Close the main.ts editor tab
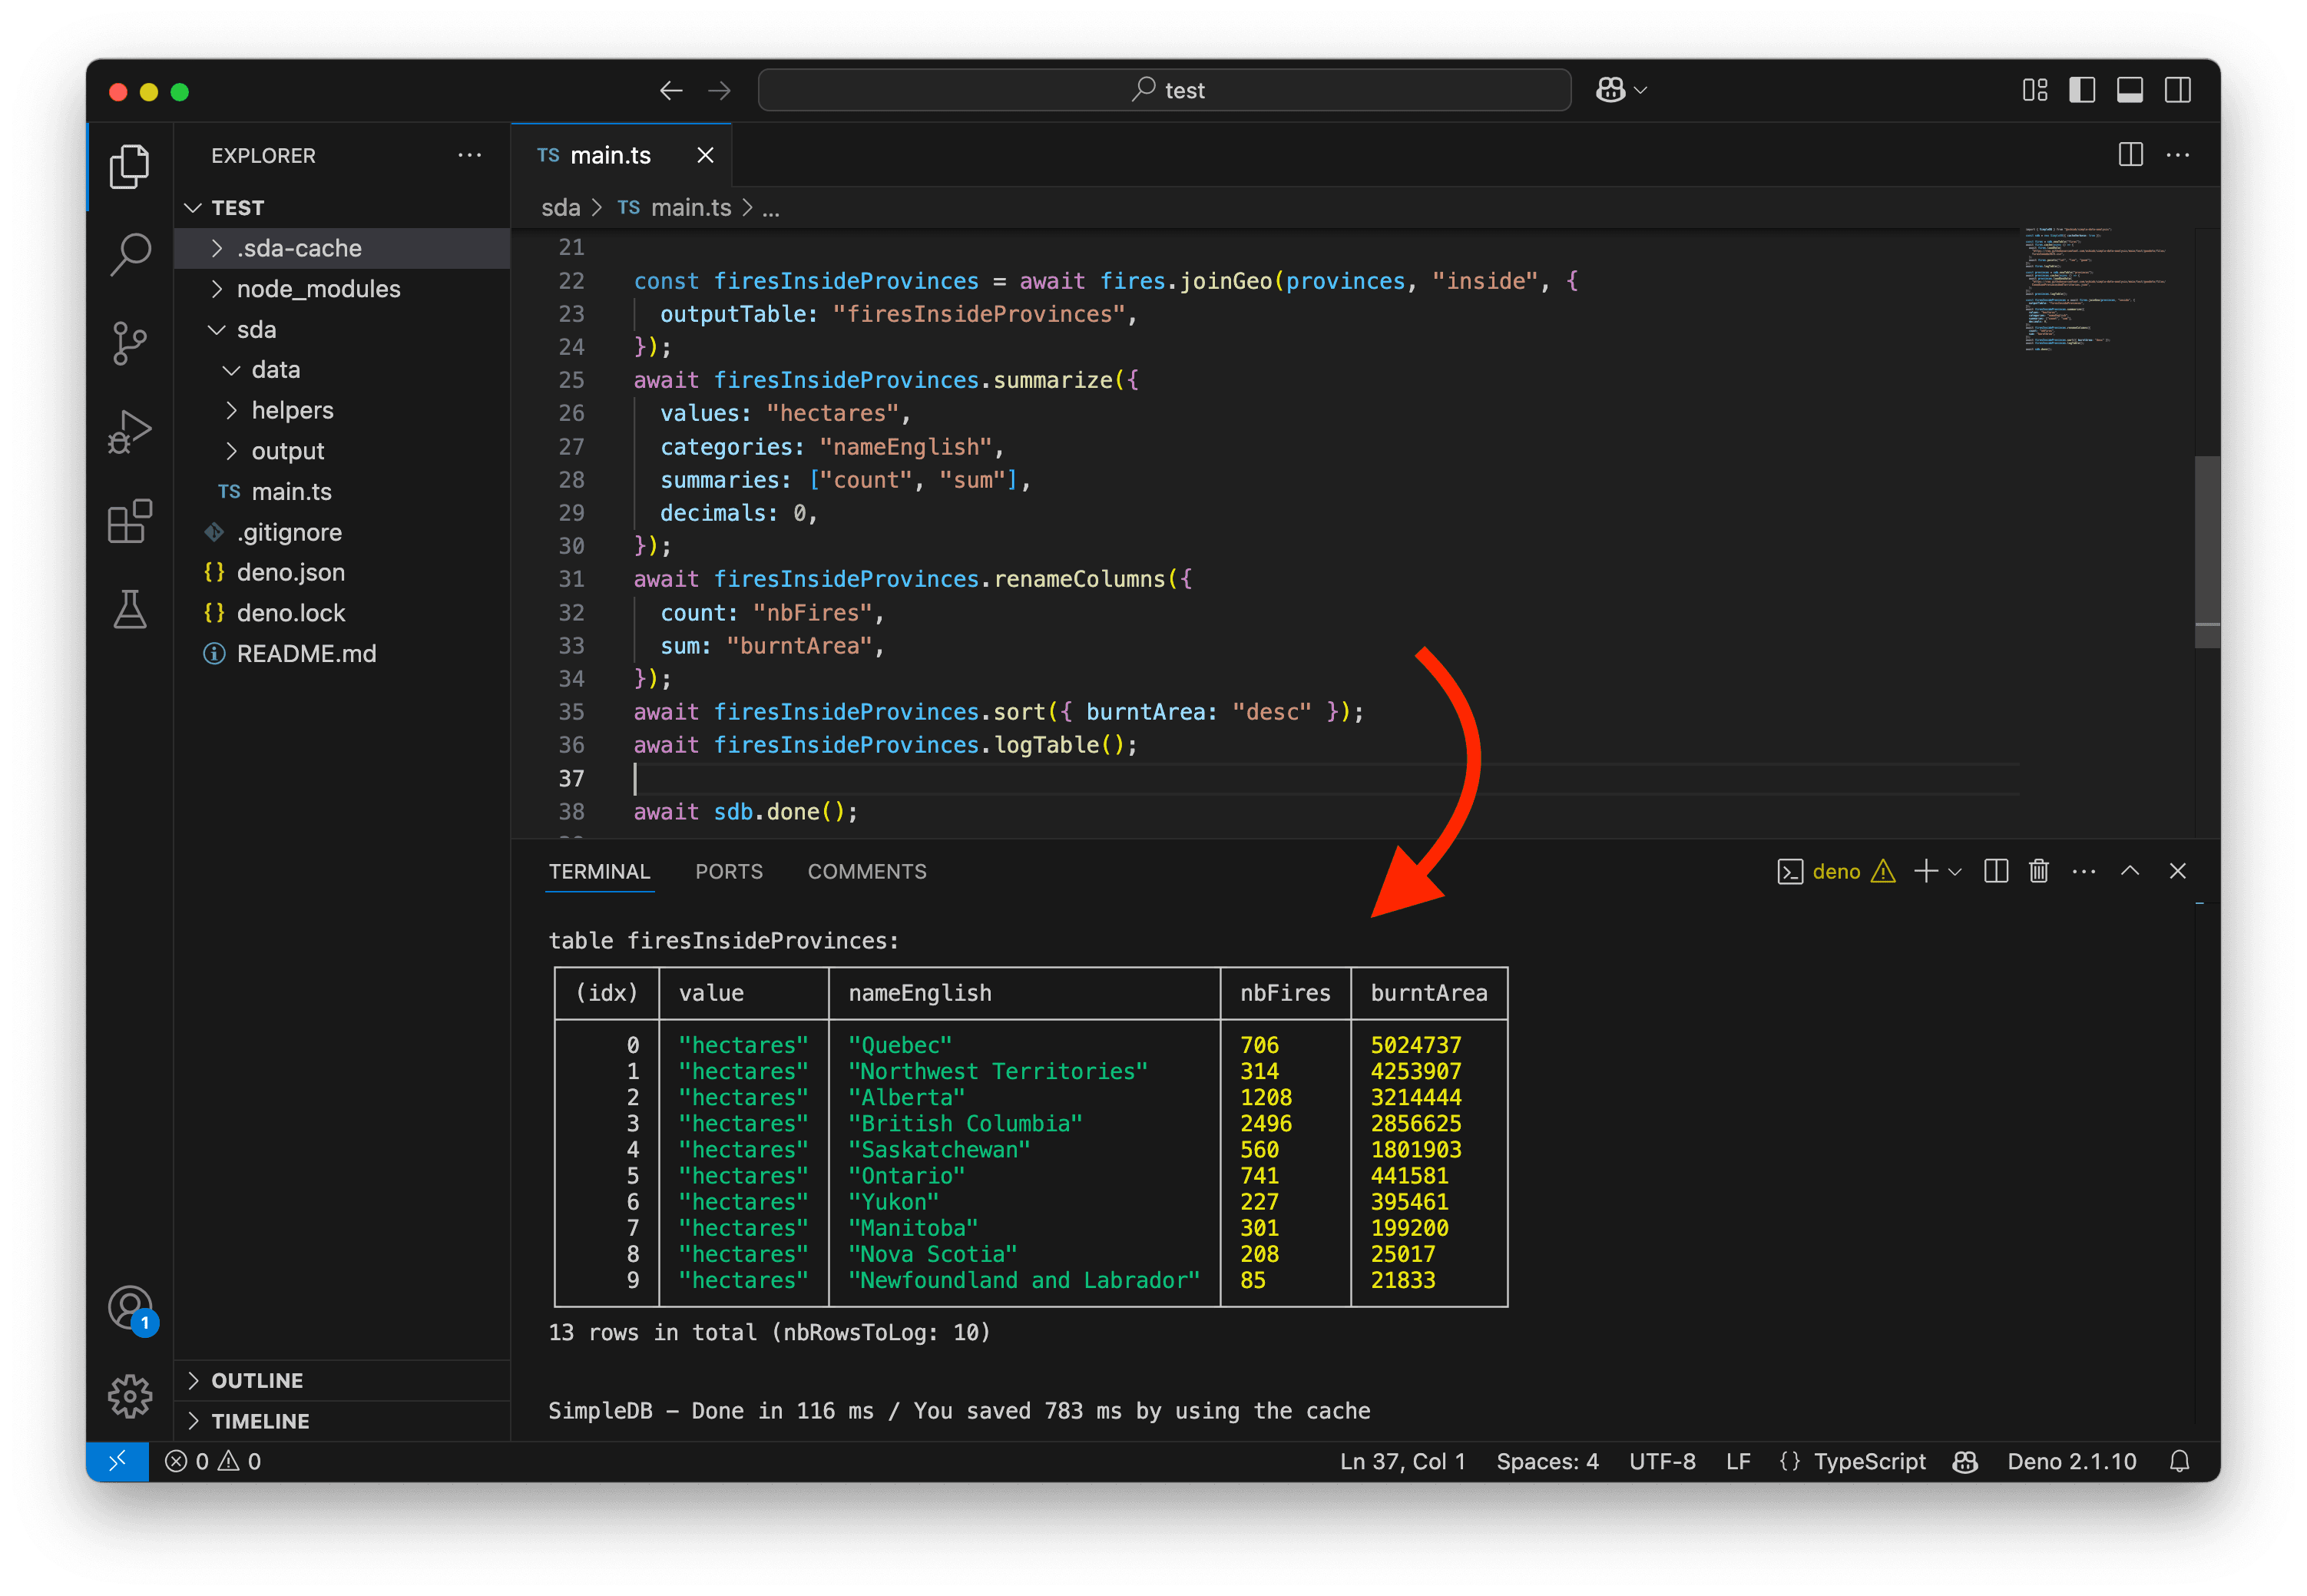The image size is (2307, 1596). [x=705, y=155]
